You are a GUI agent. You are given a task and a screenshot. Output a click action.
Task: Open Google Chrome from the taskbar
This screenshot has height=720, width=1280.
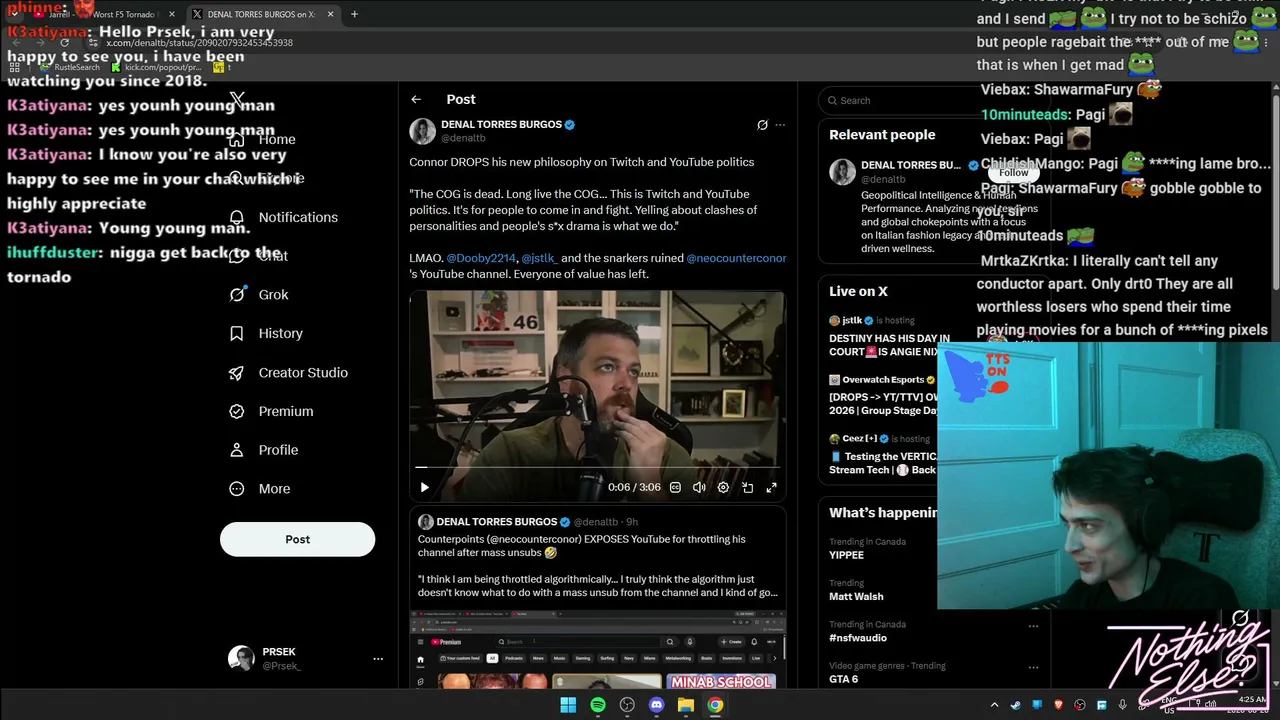coord(715,705)
